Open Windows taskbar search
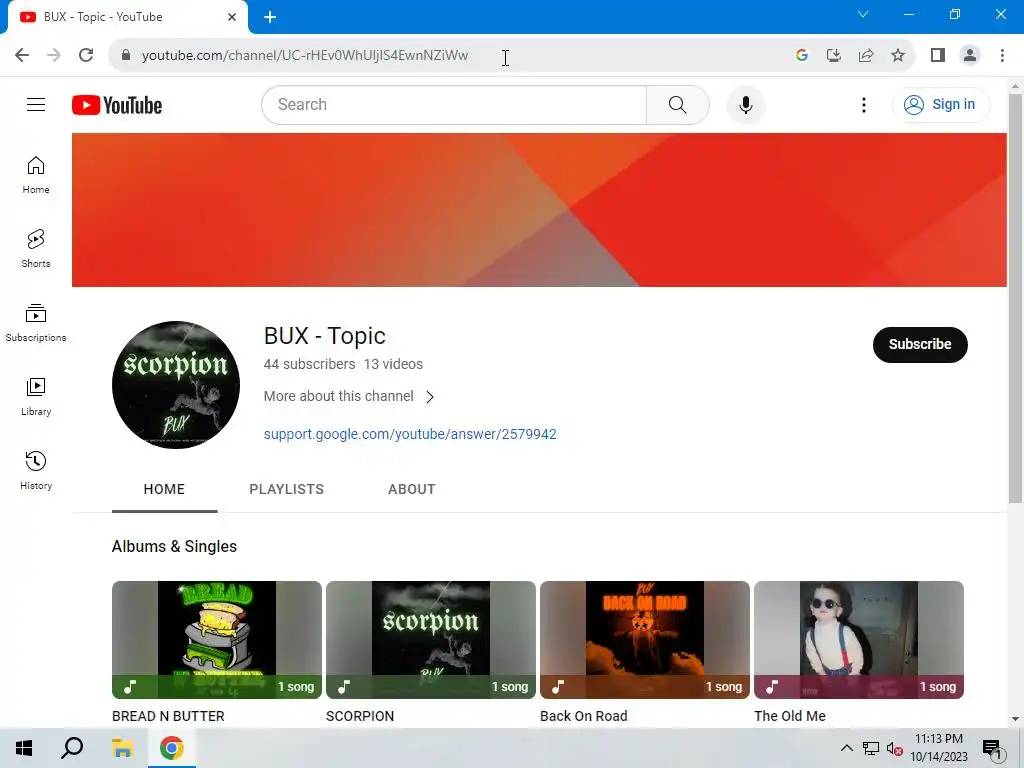This screenshot has height=768, width=1024. [72, 748]
